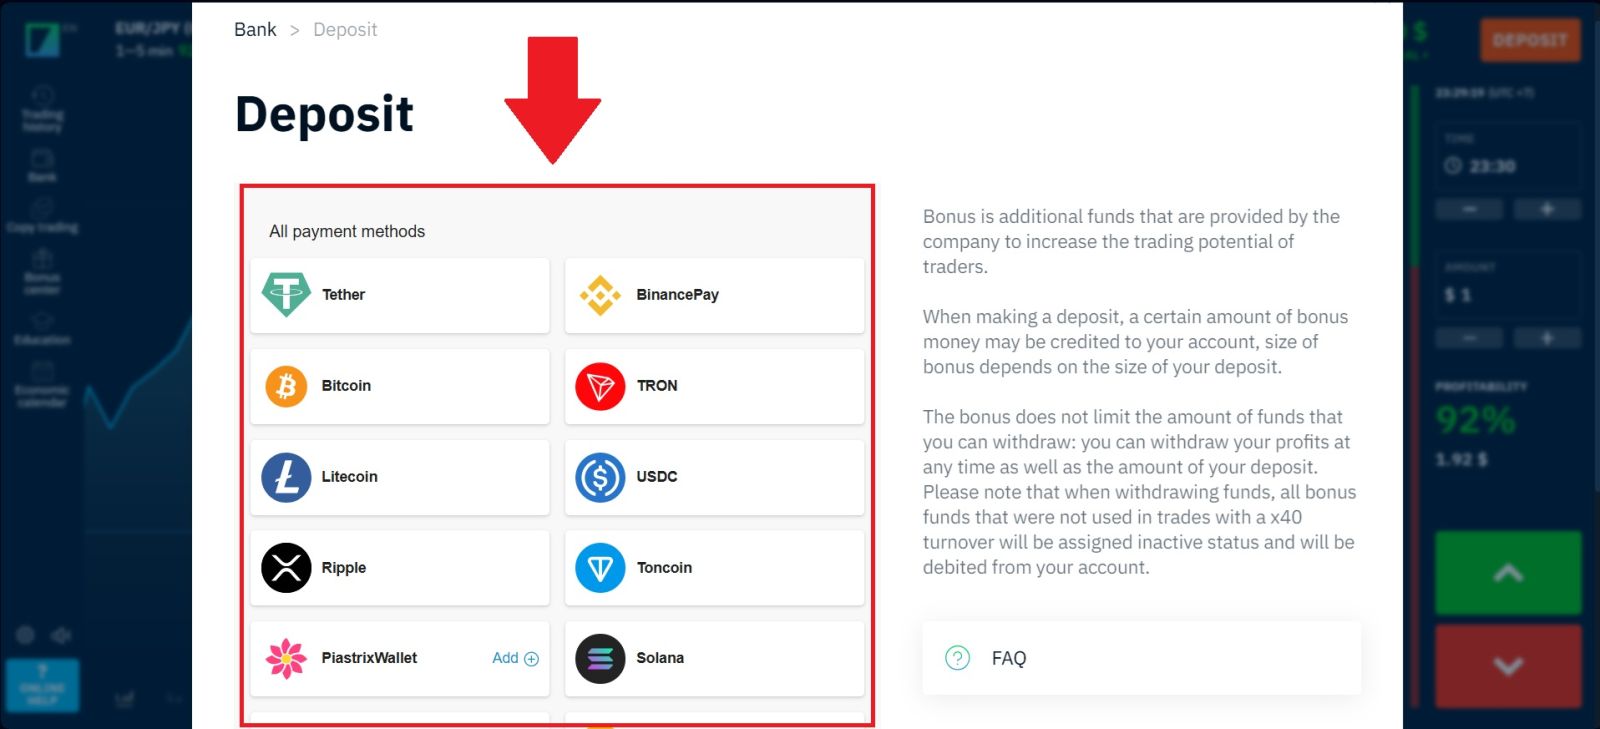Click the red TRON icon
The image size is (1600, 729).
[x=600, y=386]
